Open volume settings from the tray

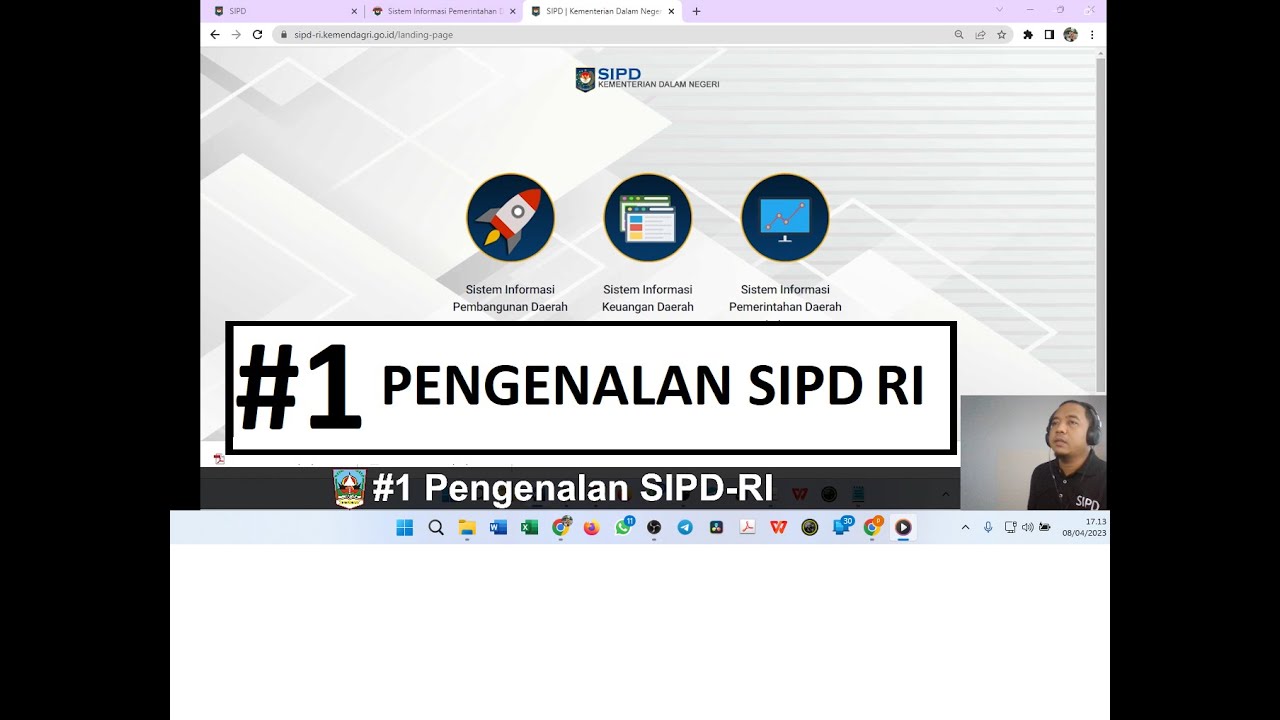(1028, 527)
